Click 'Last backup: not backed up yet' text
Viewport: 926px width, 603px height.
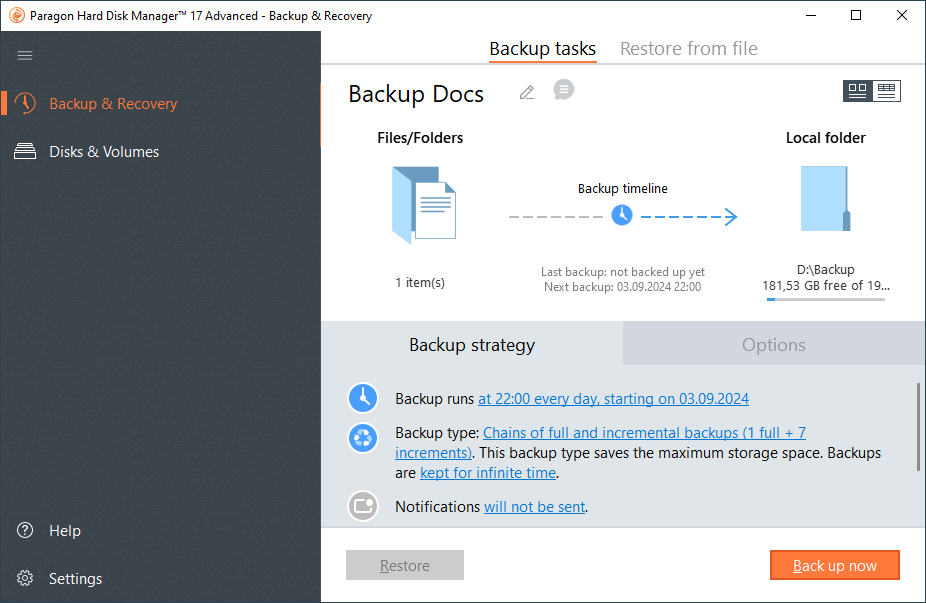(622, 272)
